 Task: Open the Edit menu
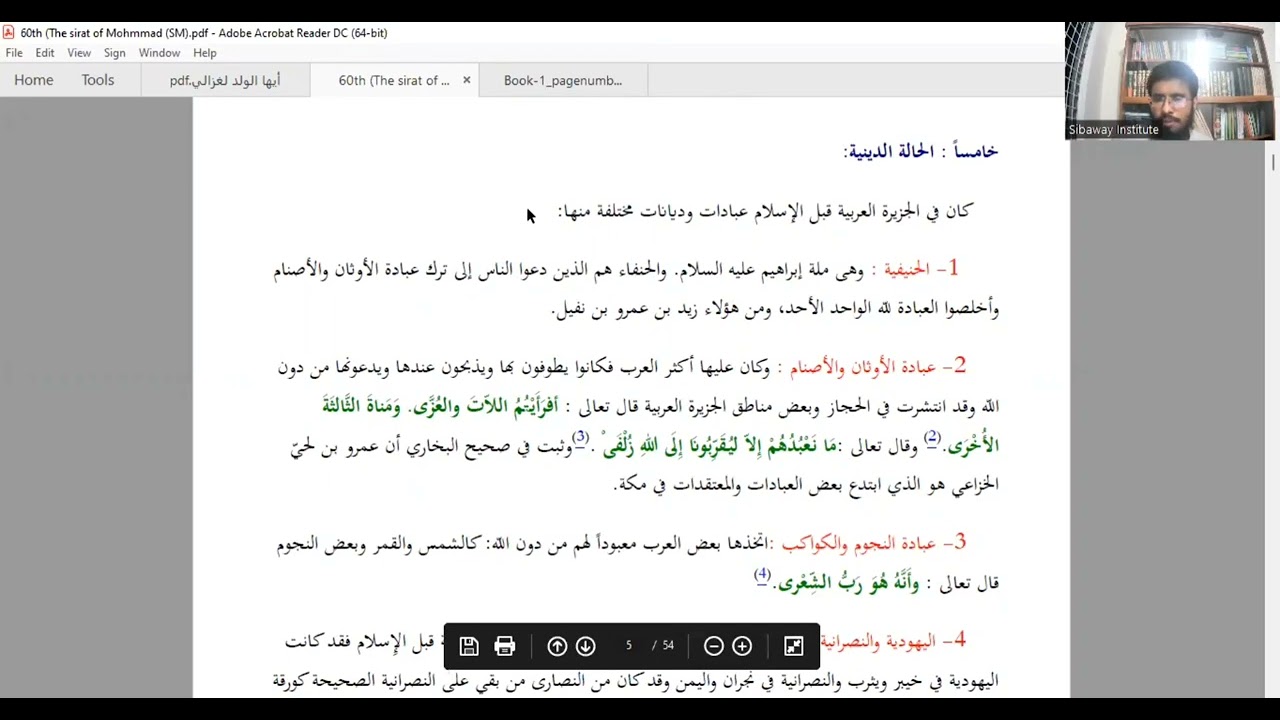point(45,53)
